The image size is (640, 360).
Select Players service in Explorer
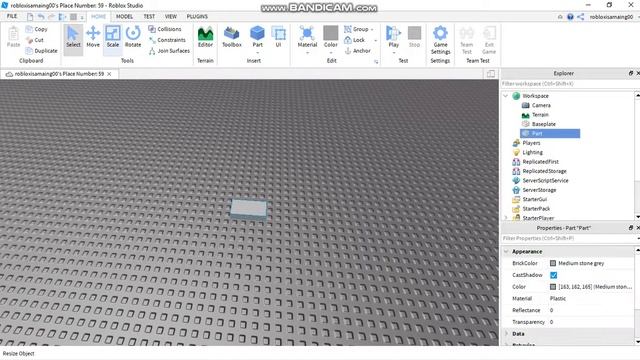(527, 143)
